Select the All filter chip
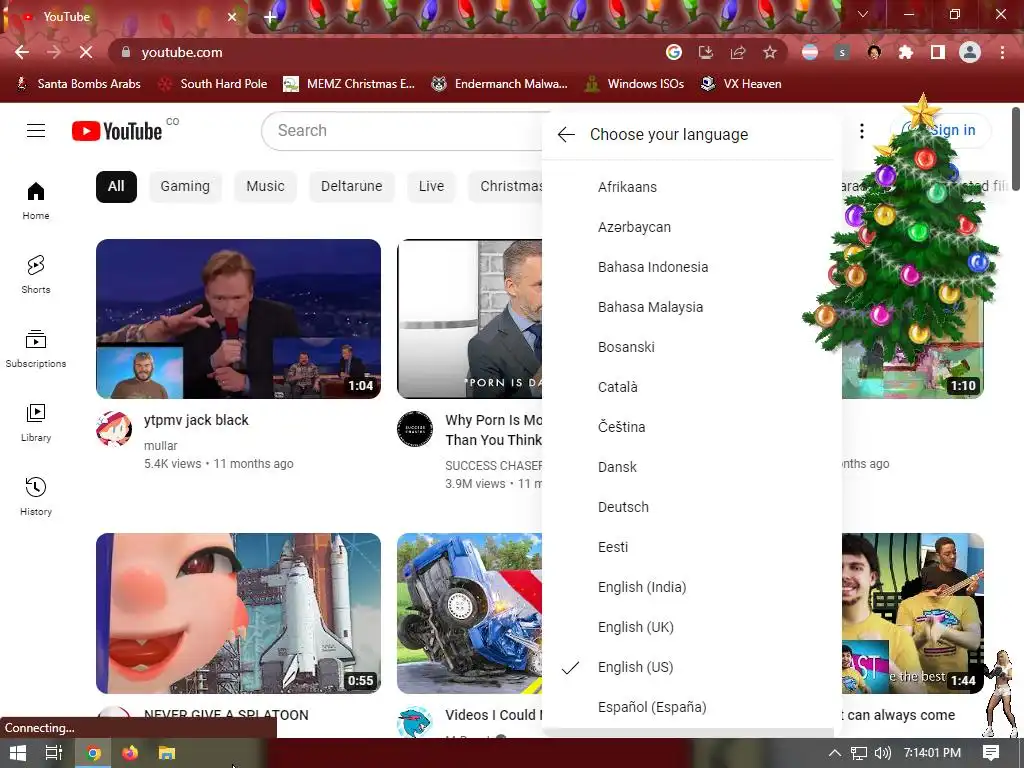The image size is (1024, 768). click(116, 187)
